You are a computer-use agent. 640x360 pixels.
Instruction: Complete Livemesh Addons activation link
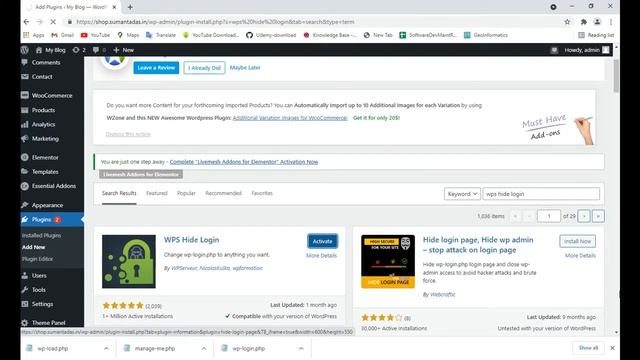pyautogui.click(x=244, y=162)
